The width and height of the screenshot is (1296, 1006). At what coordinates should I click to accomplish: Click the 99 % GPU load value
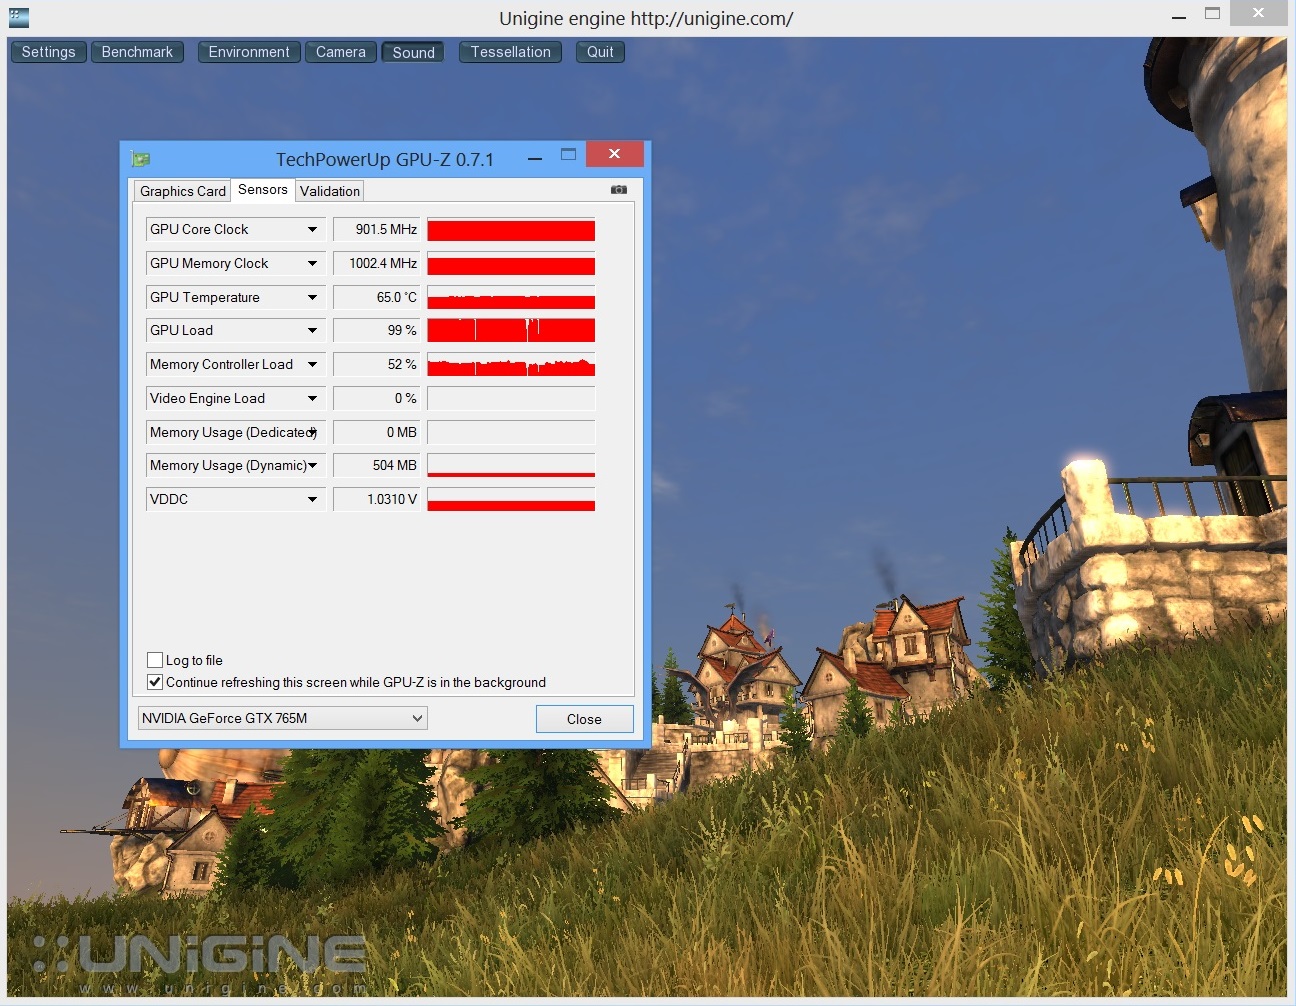(377, 331)
